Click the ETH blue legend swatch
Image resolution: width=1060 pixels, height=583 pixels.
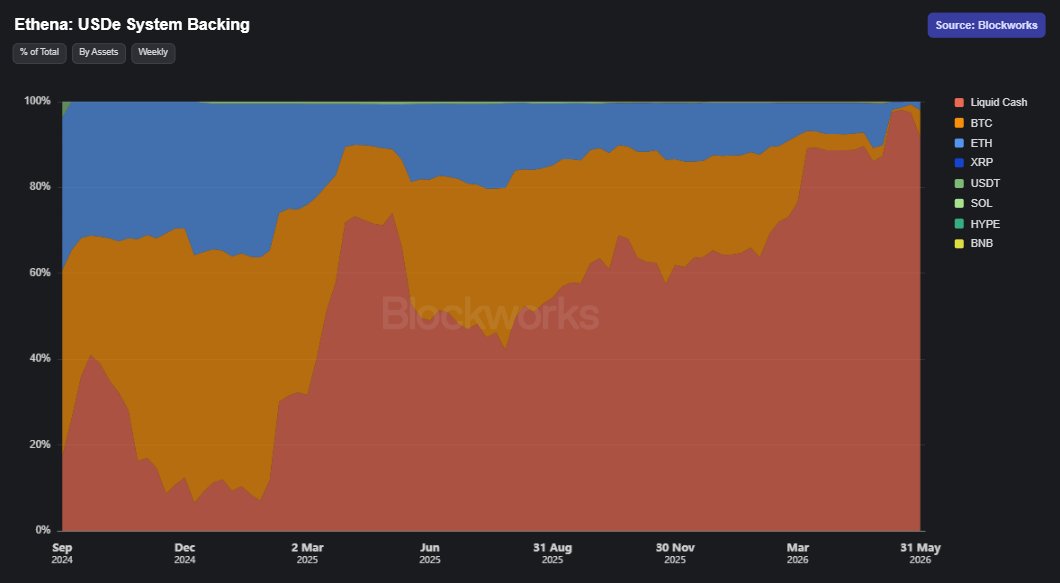(959, 143)
